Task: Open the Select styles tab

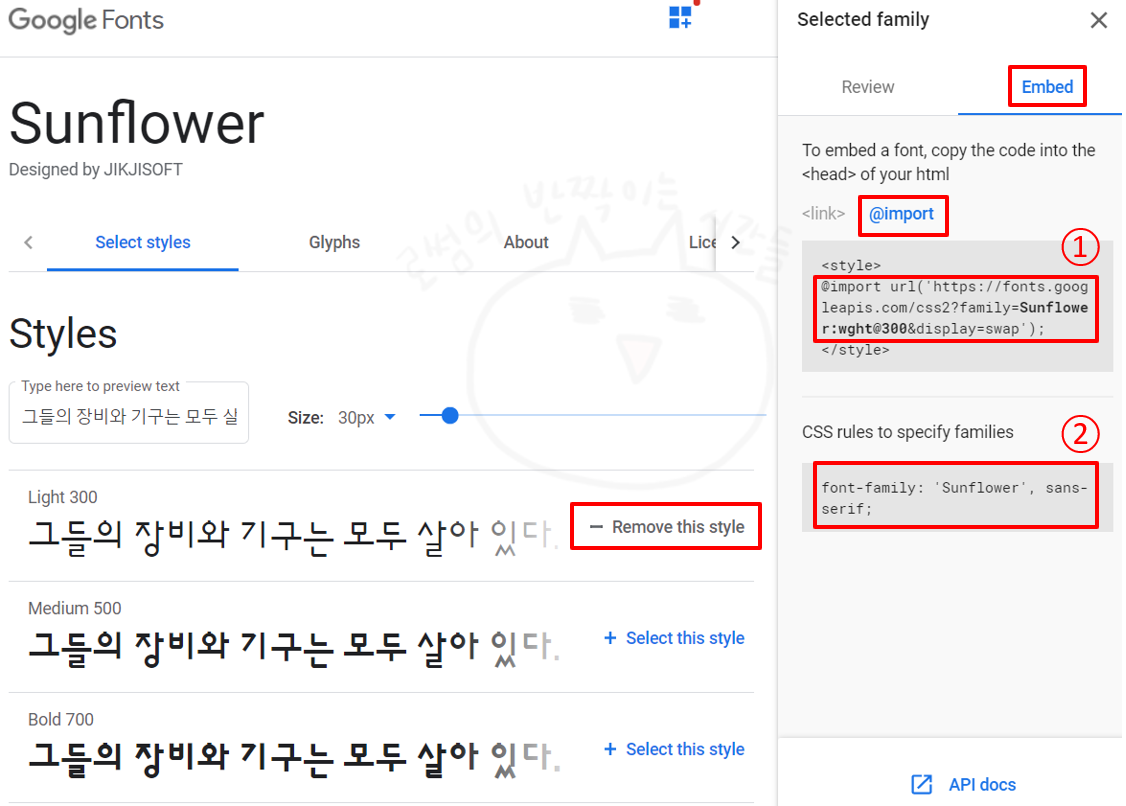Action: 143,242
